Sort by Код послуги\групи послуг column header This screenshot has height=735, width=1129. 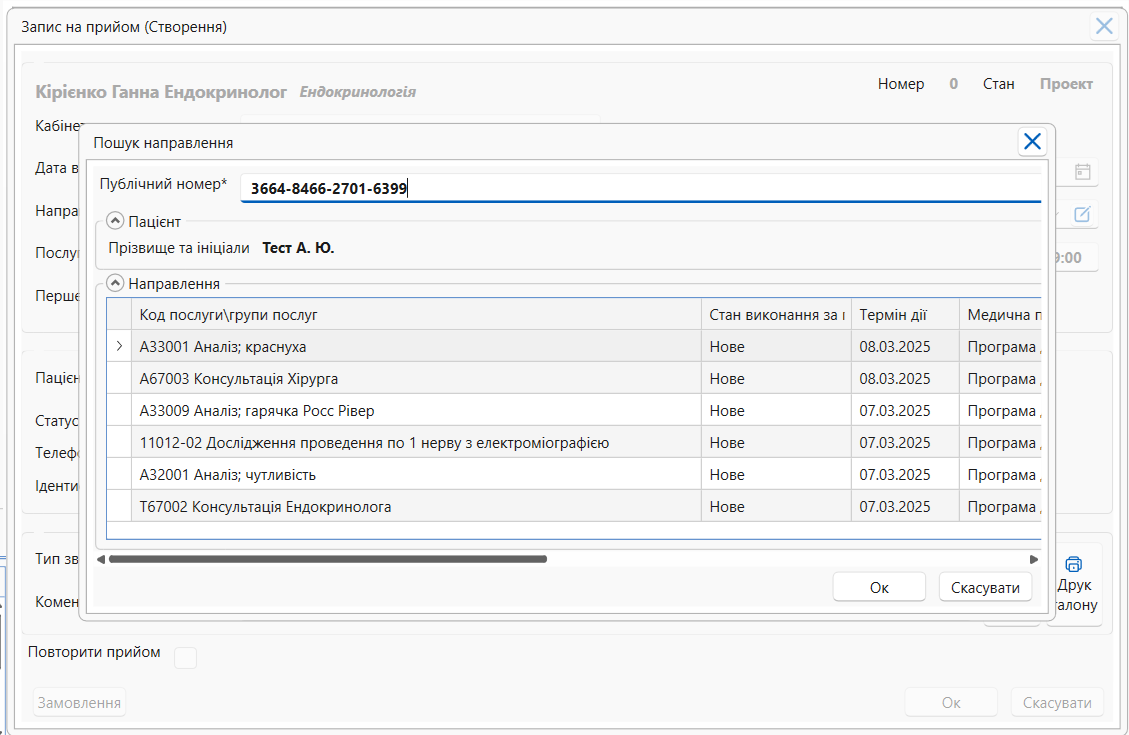(x=416, y=315)
